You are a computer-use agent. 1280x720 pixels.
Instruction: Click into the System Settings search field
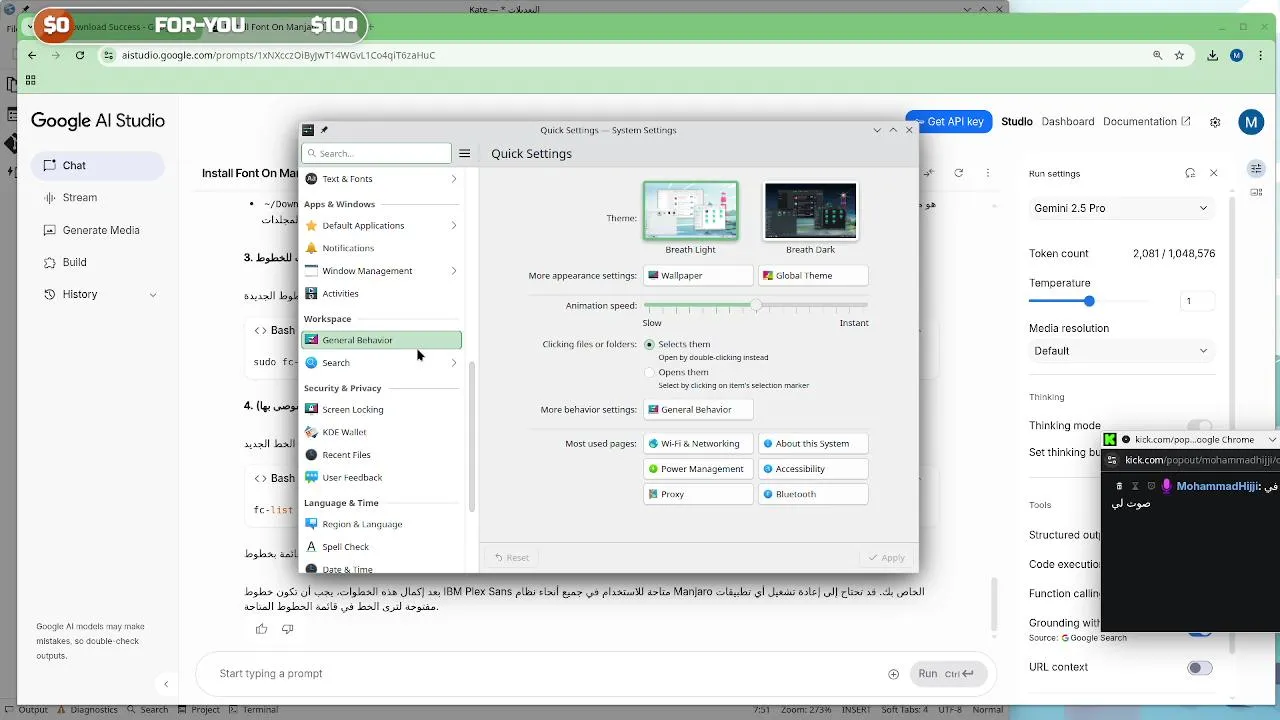(377, 153)
